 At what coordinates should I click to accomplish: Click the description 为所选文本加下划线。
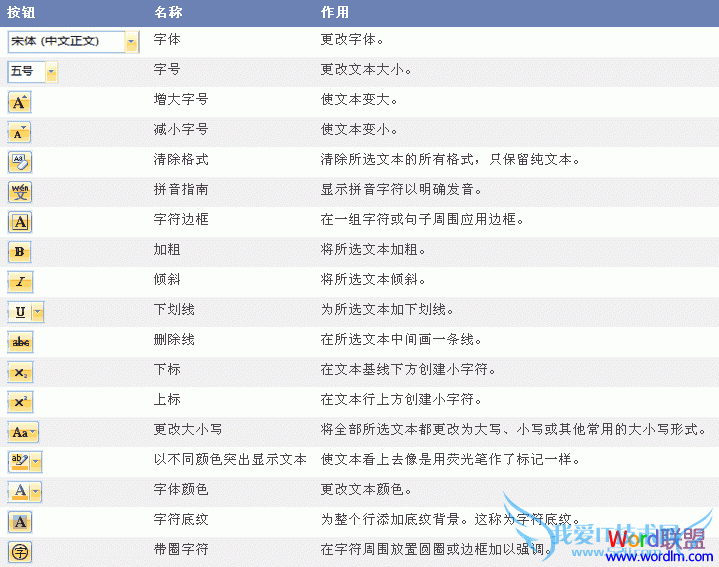[387, 309]
